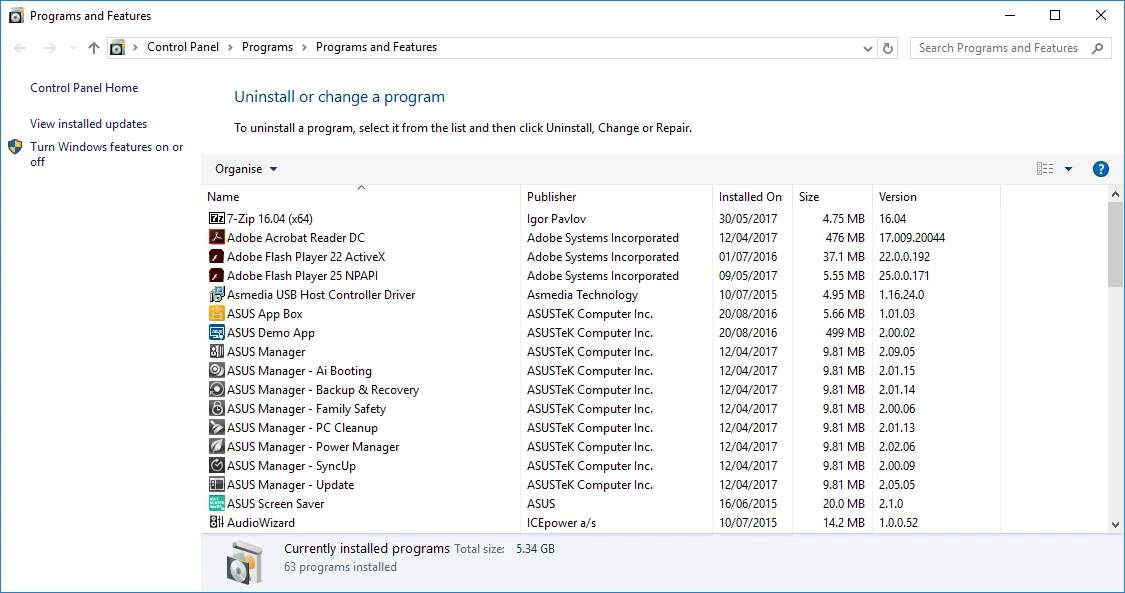
Task: Click the 30/05/2017 install date
Action: coord(748,219)
